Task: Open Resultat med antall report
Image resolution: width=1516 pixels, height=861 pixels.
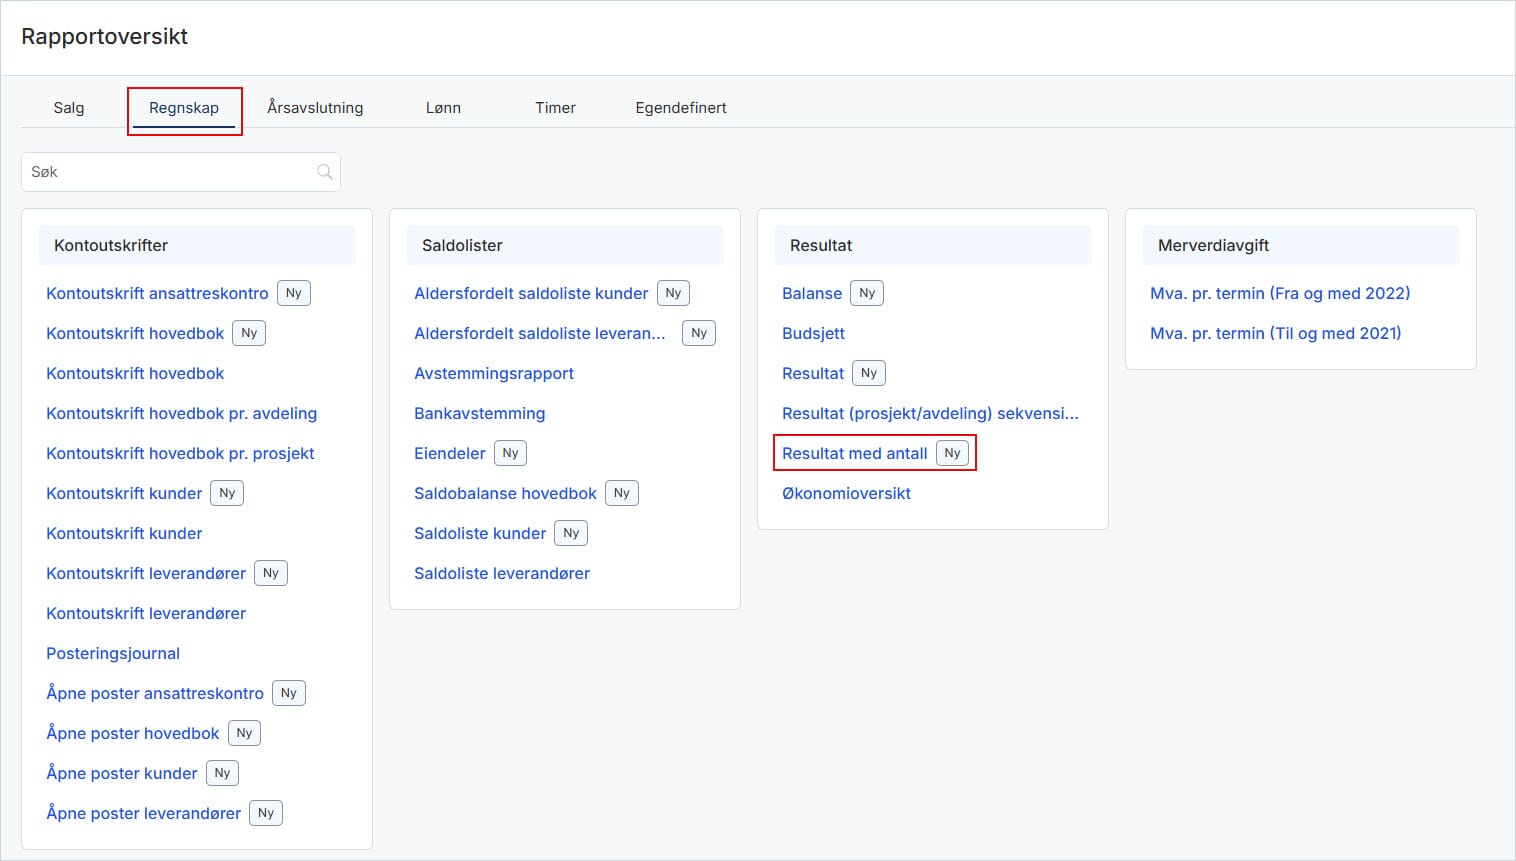Action: pos(854,453)
